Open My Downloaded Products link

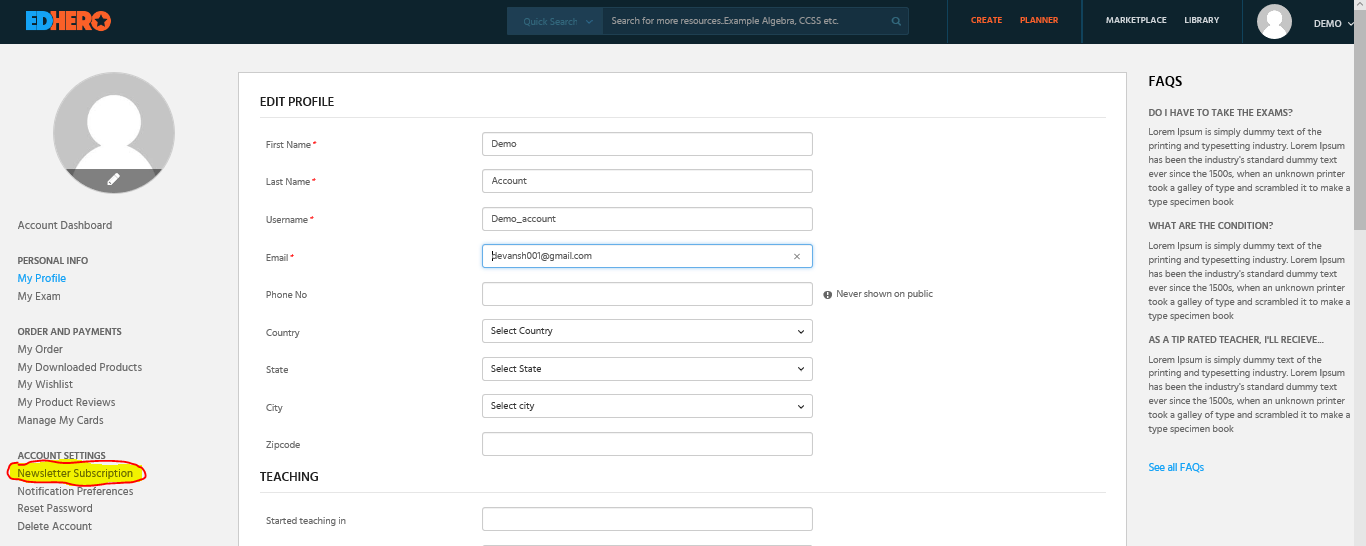coord(80,367)
